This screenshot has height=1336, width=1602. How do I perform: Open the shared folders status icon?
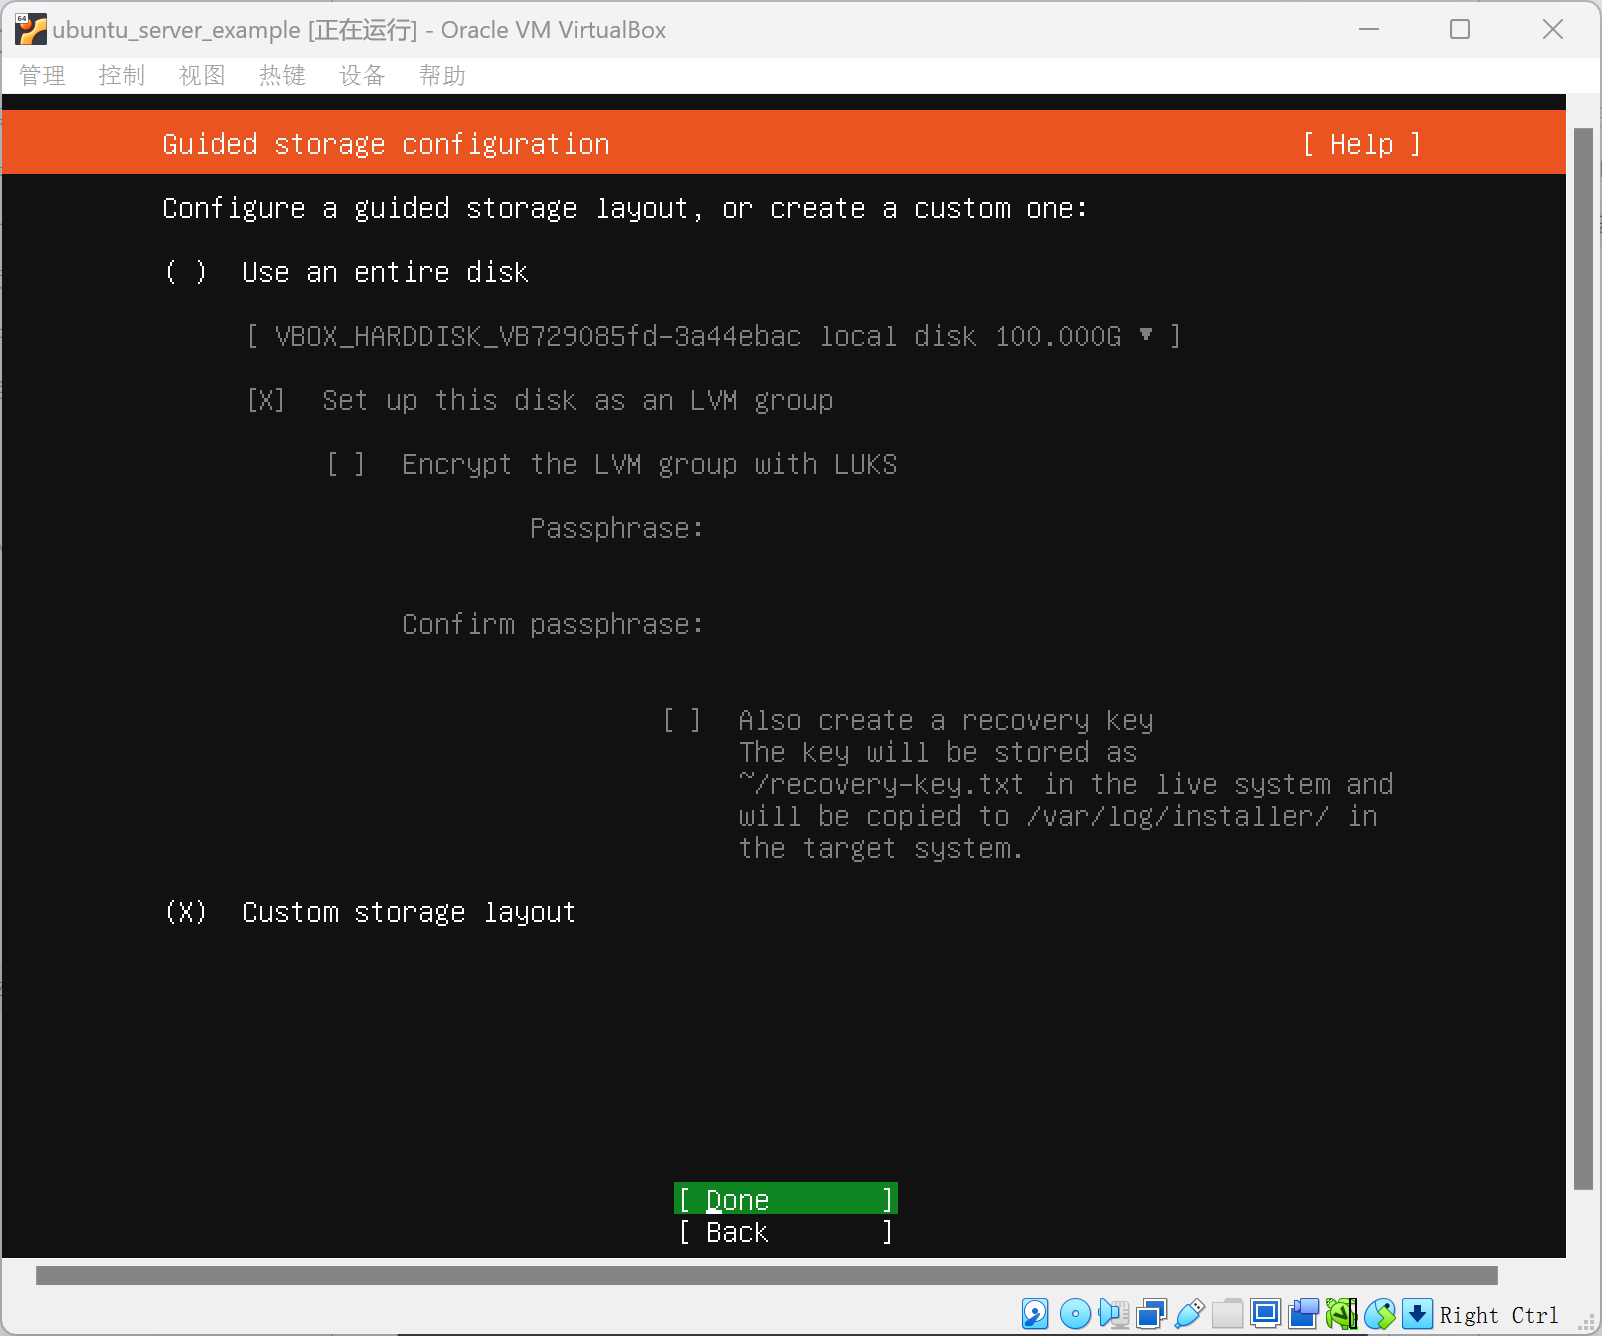point(1227,1313)
